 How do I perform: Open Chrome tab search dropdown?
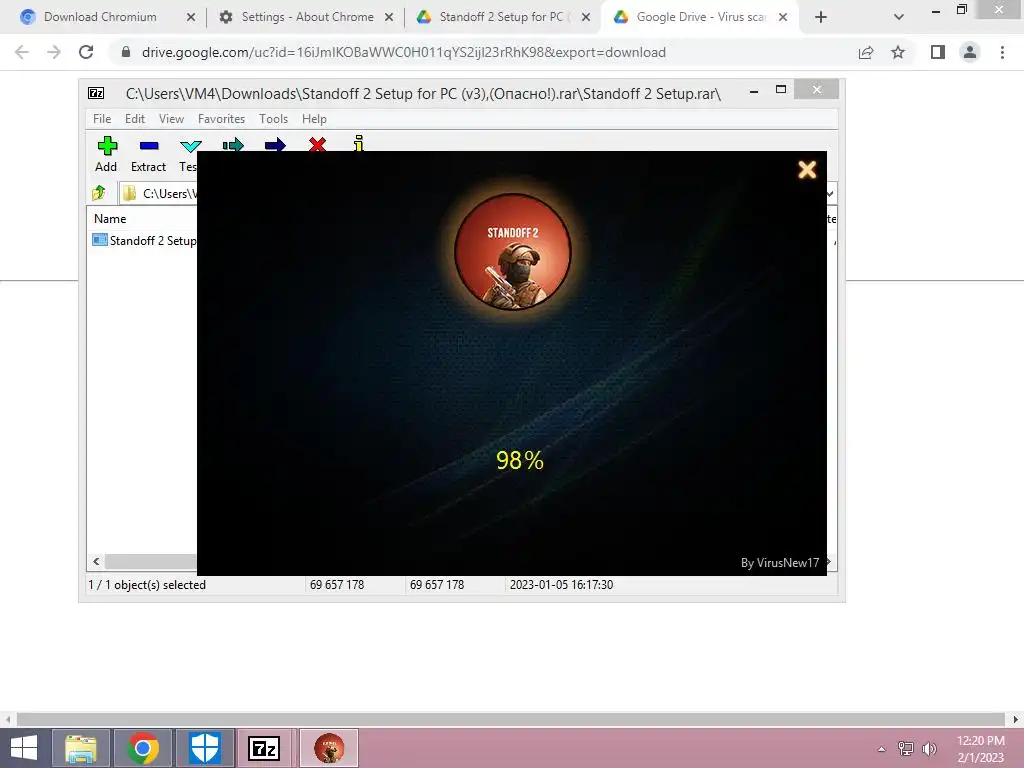point(899,18)
